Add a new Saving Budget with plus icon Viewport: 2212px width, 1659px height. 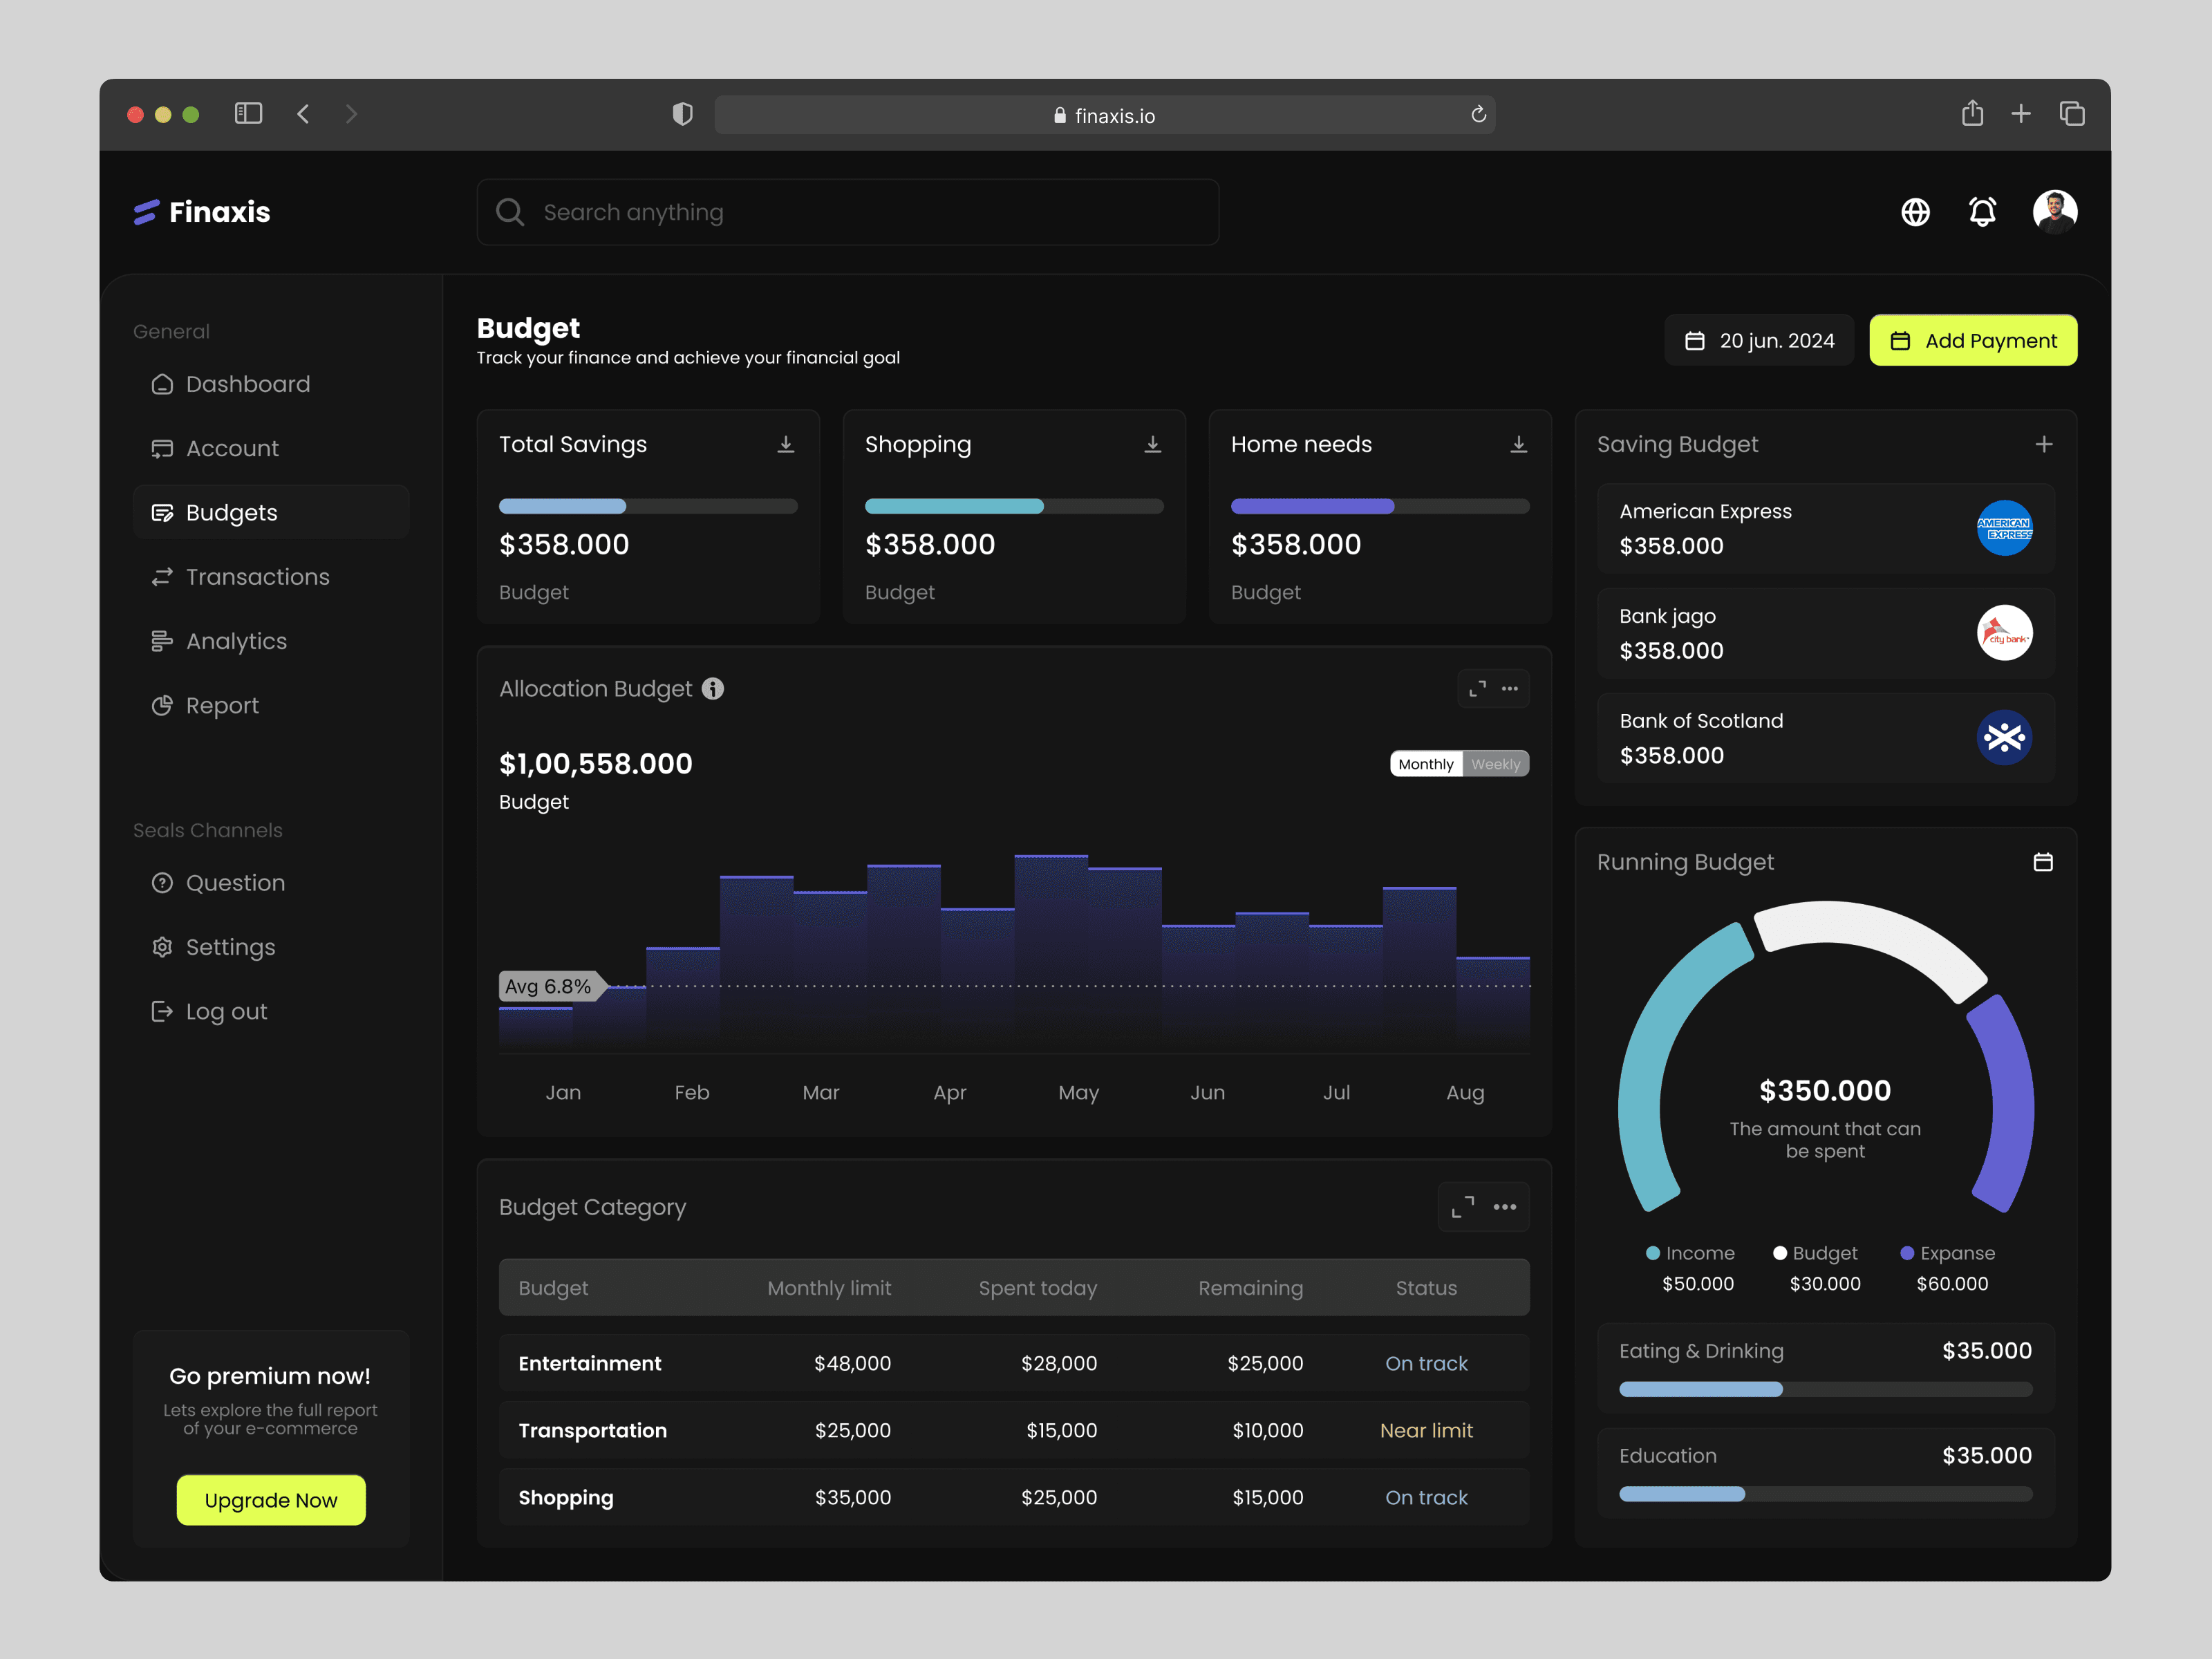pos(2043,444)
